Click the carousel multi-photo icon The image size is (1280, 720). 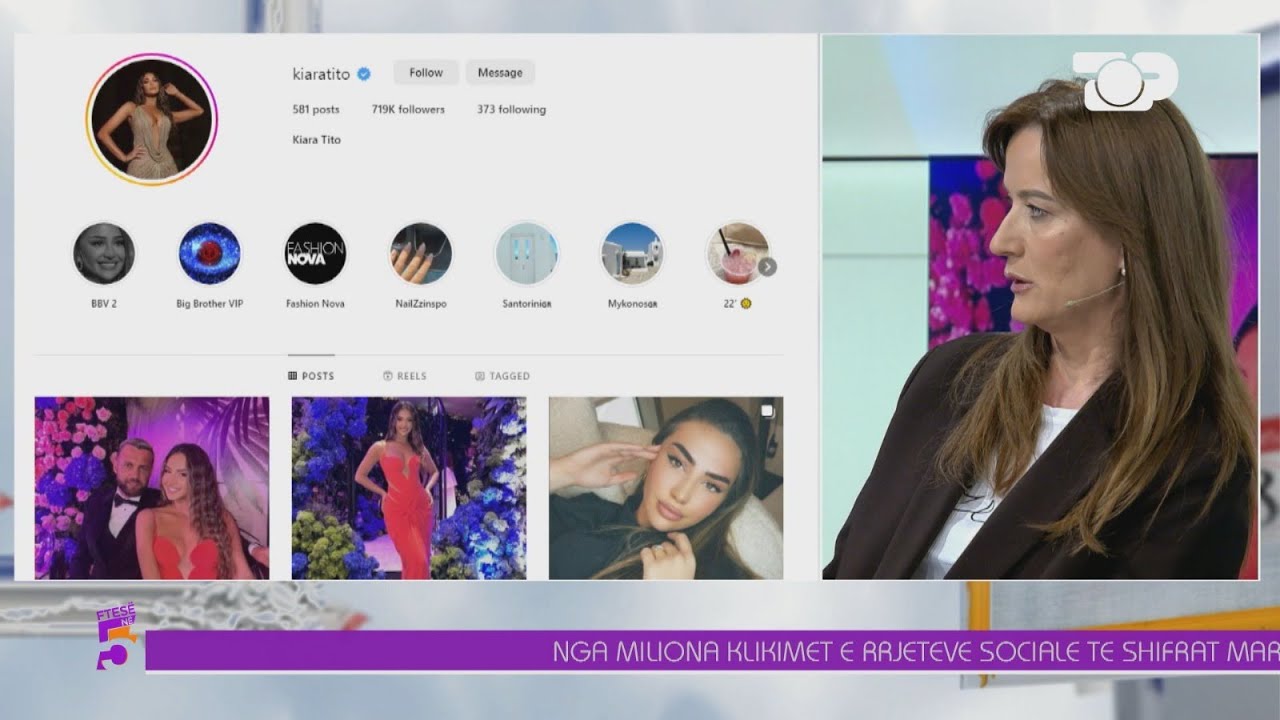click(x=767, y=410)
